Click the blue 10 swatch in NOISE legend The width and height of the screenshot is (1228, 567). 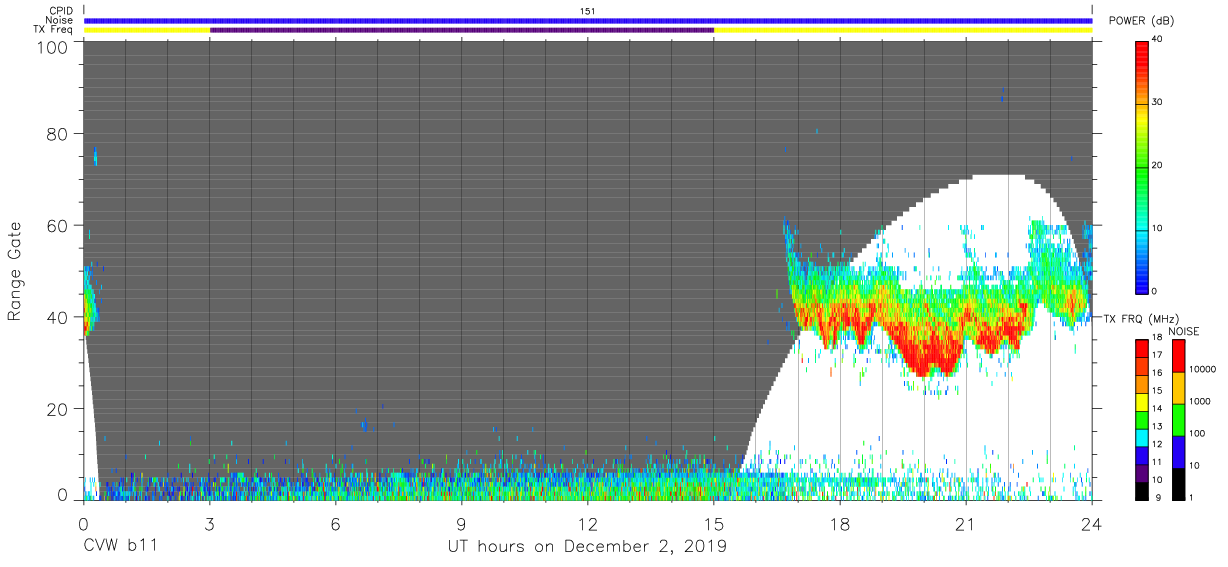(x=1178, y=452)
